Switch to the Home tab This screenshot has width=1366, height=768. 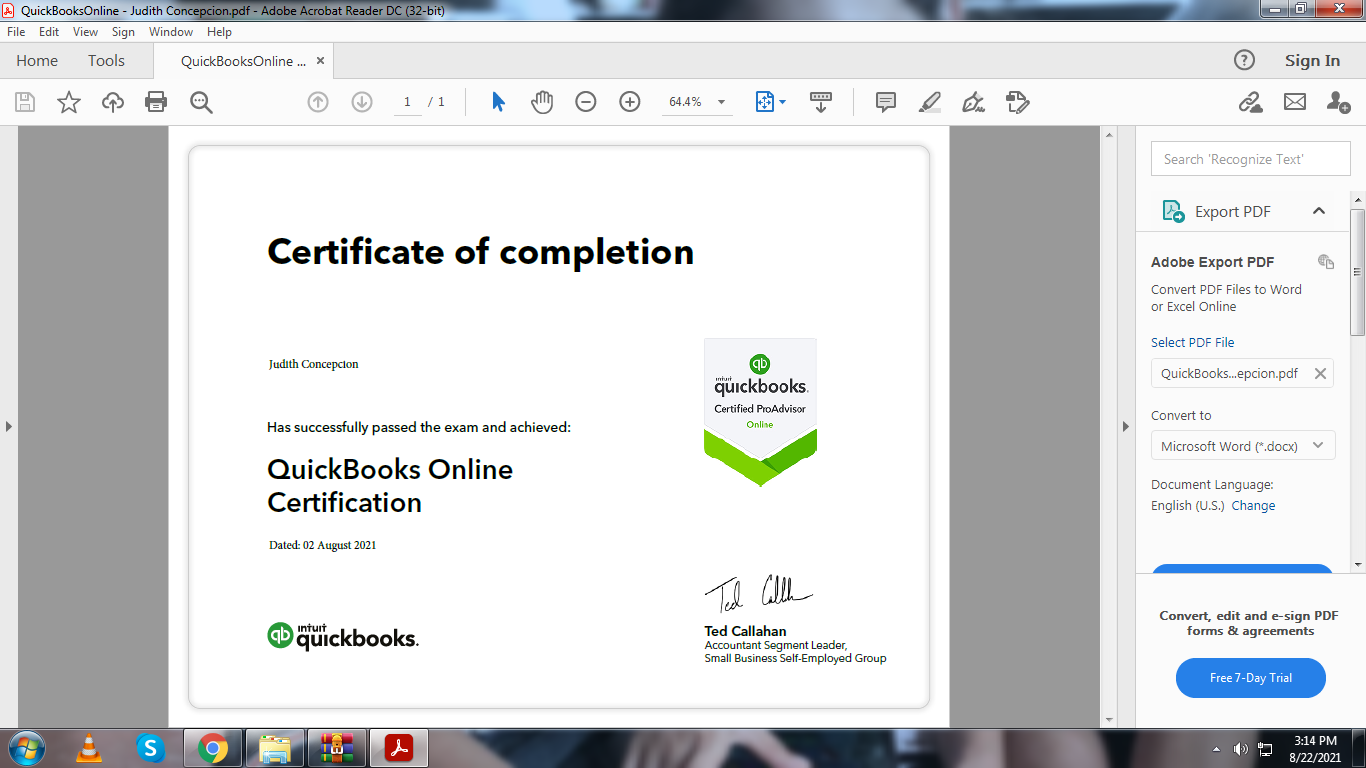pyautogui.click(x=37, y=60)
